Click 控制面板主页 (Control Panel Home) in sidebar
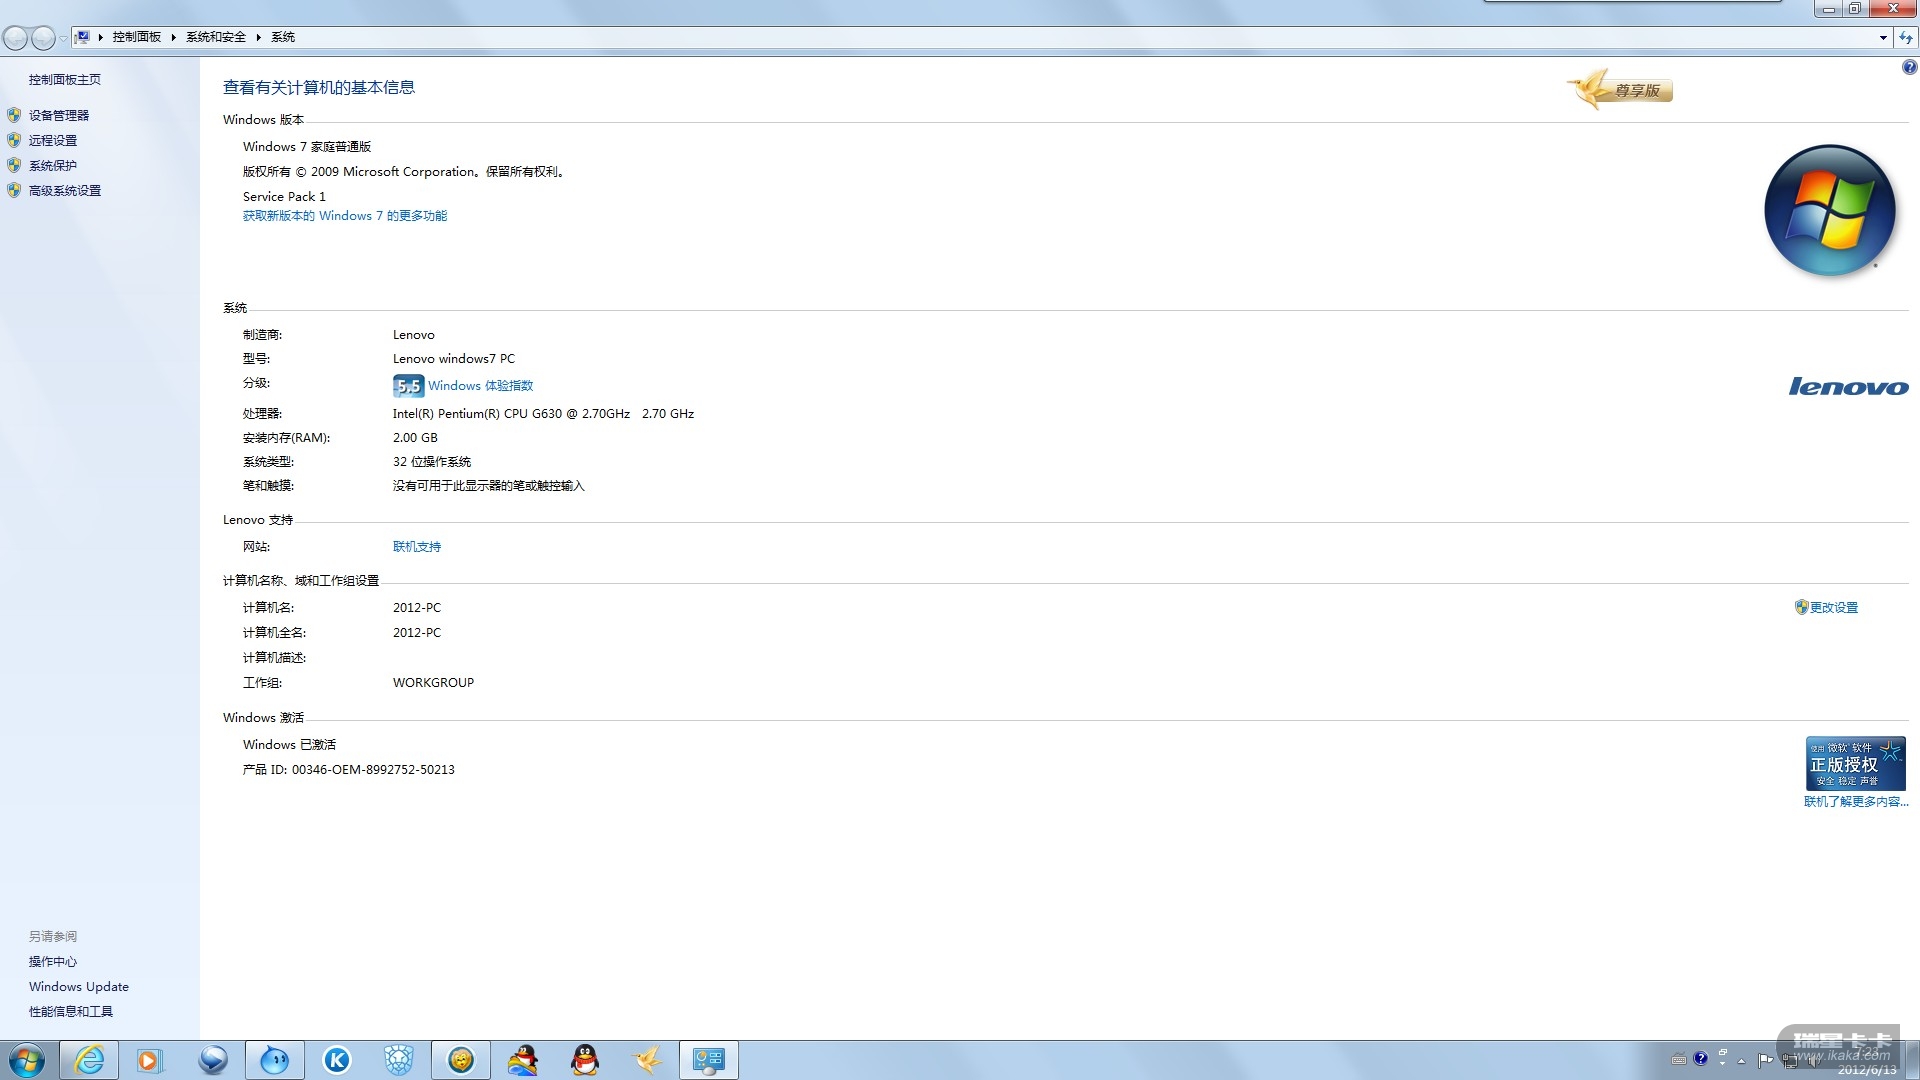This screenshot has width=1920, height=1080. (64, 79)
